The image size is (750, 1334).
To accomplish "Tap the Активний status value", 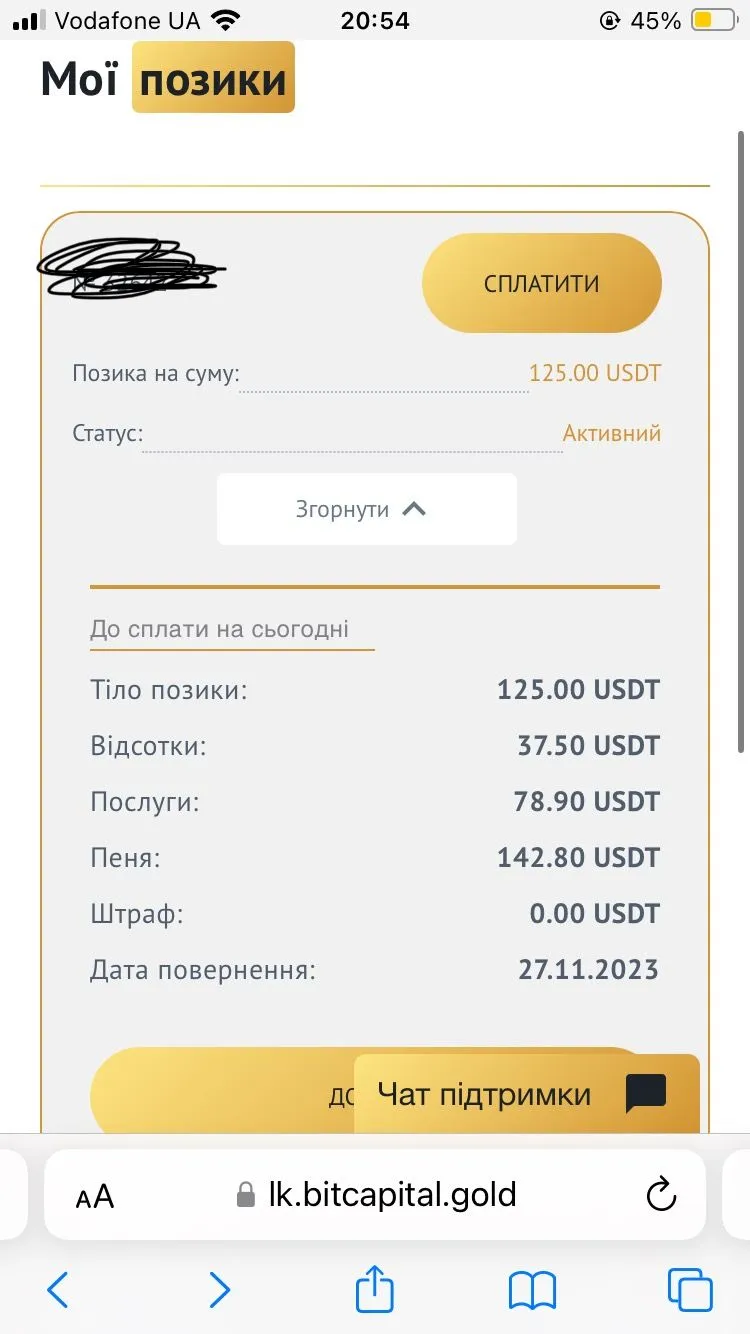I will pos(611,433).
